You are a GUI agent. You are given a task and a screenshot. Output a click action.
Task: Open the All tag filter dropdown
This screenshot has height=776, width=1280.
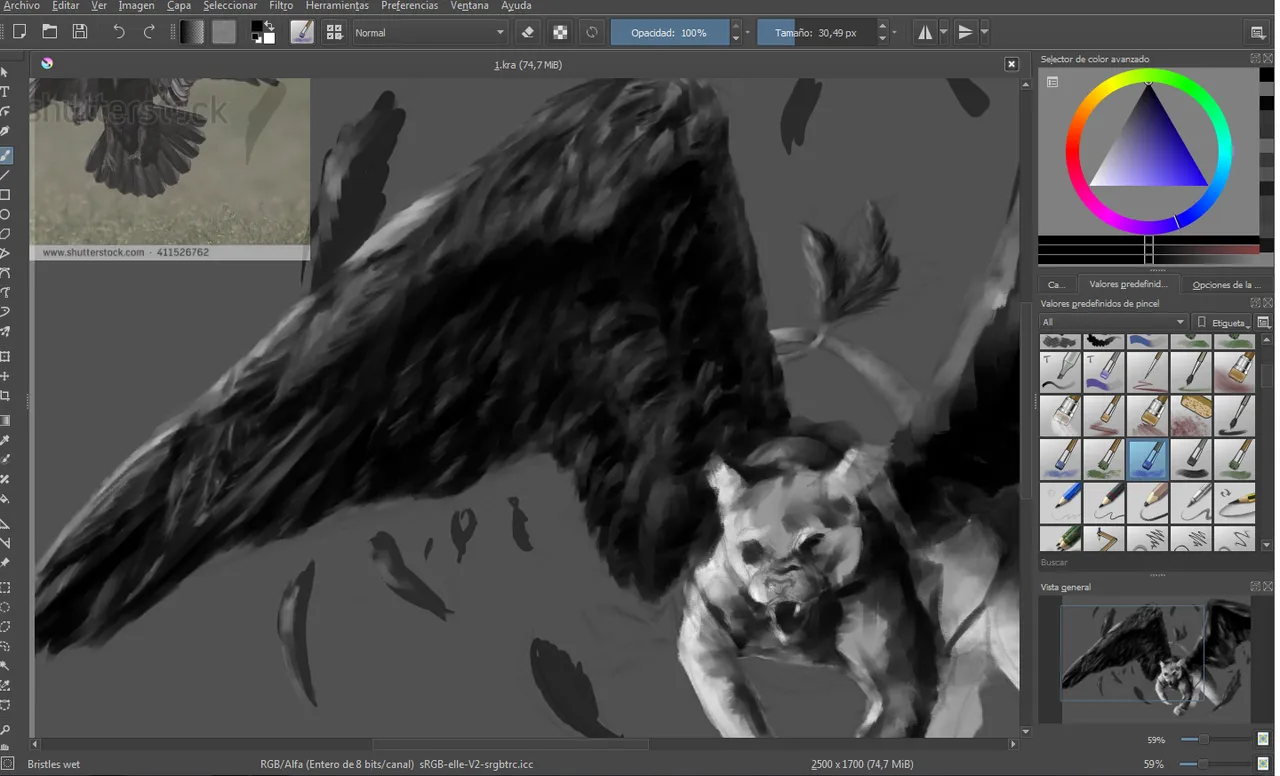[x=1113, y=322]
